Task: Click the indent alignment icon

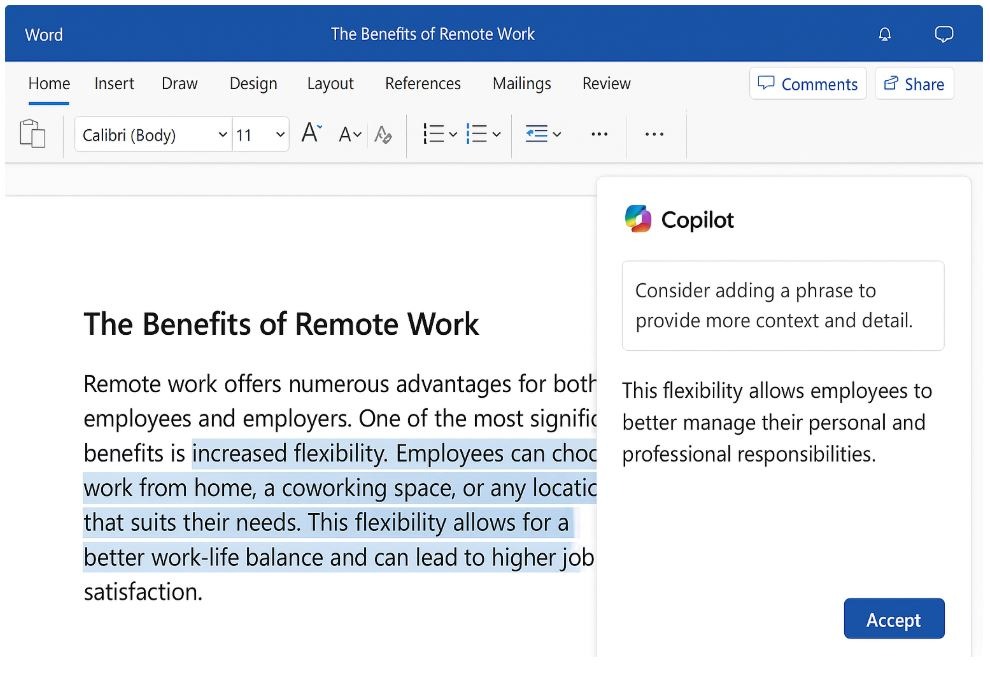Action: pyautogui.click(x=537, y=134)
